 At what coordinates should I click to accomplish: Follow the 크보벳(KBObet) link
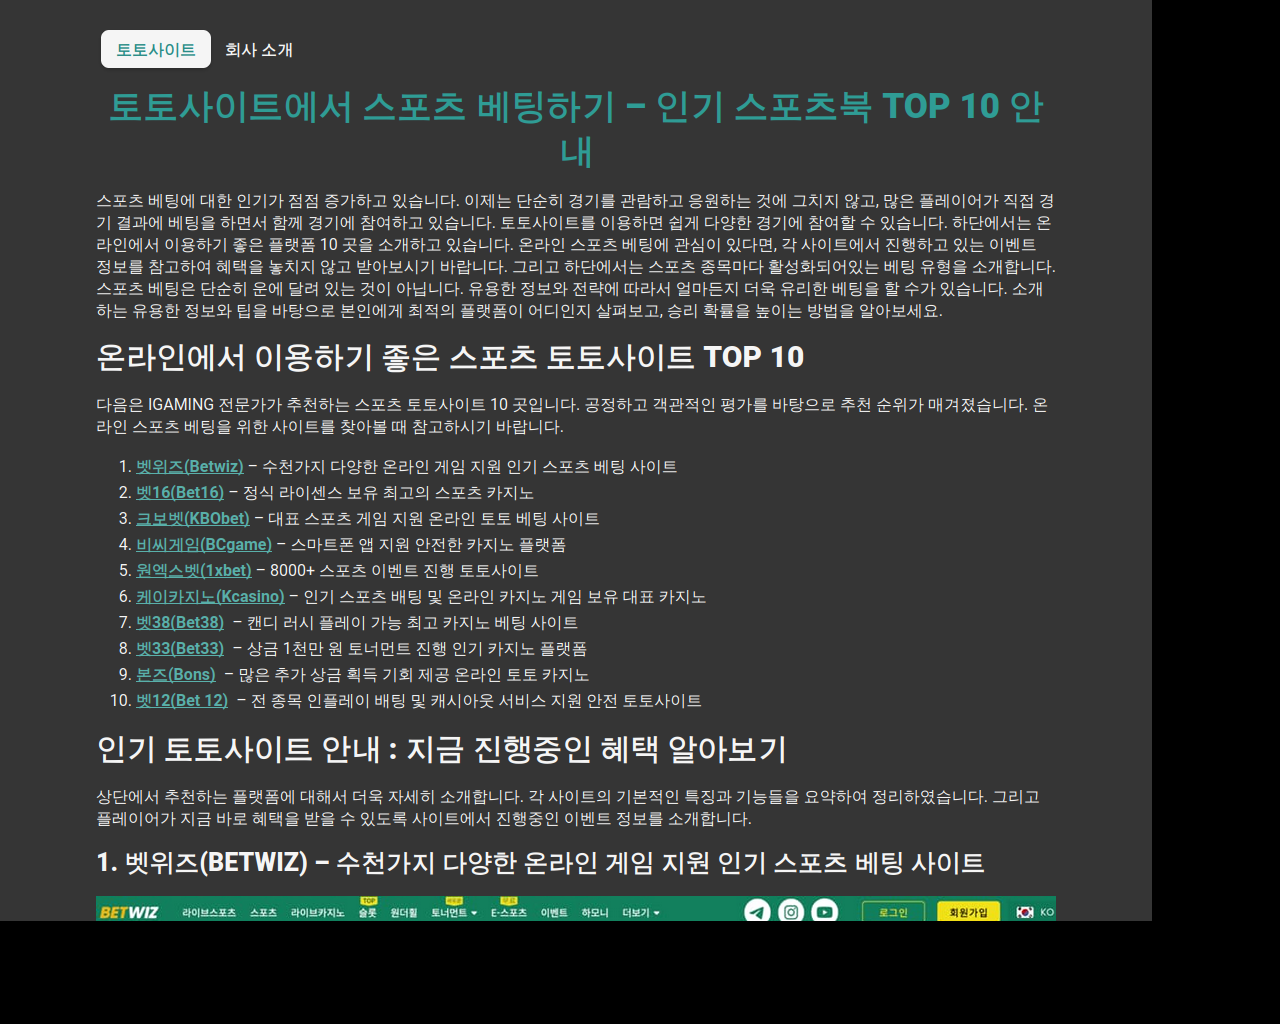(x=193, y=519)
